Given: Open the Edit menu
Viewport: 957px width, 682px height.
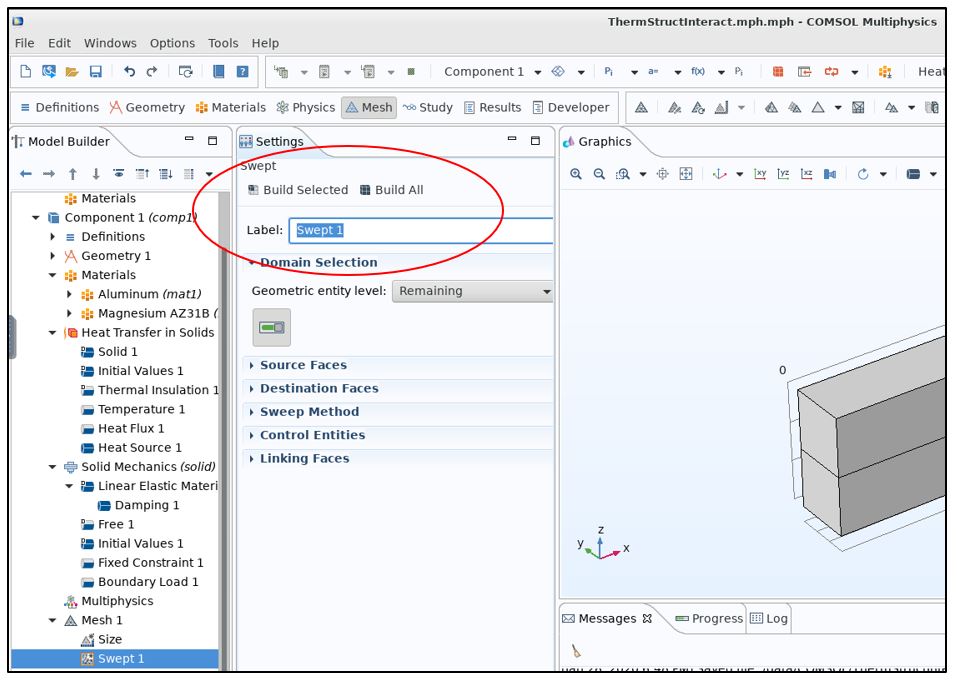Looking at the screenshot, I should 59,43.
